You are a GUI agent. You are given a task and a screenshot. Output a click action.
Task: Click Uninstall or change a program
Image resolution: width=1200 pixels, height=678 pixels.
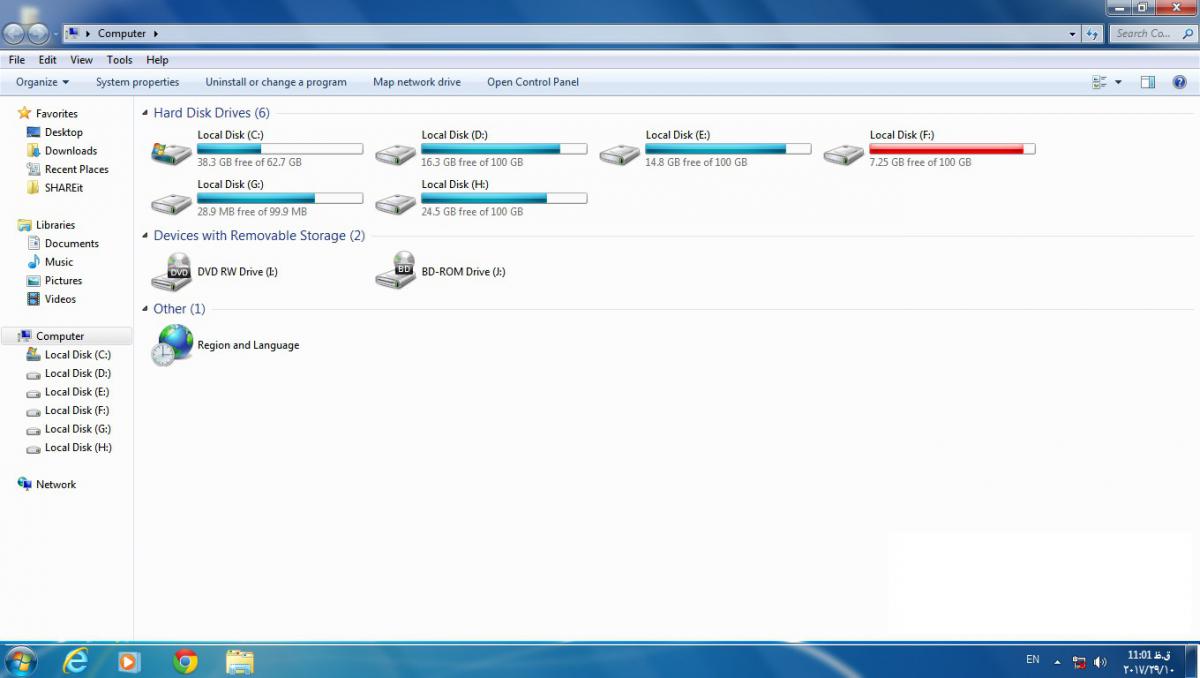click(276, 82)
